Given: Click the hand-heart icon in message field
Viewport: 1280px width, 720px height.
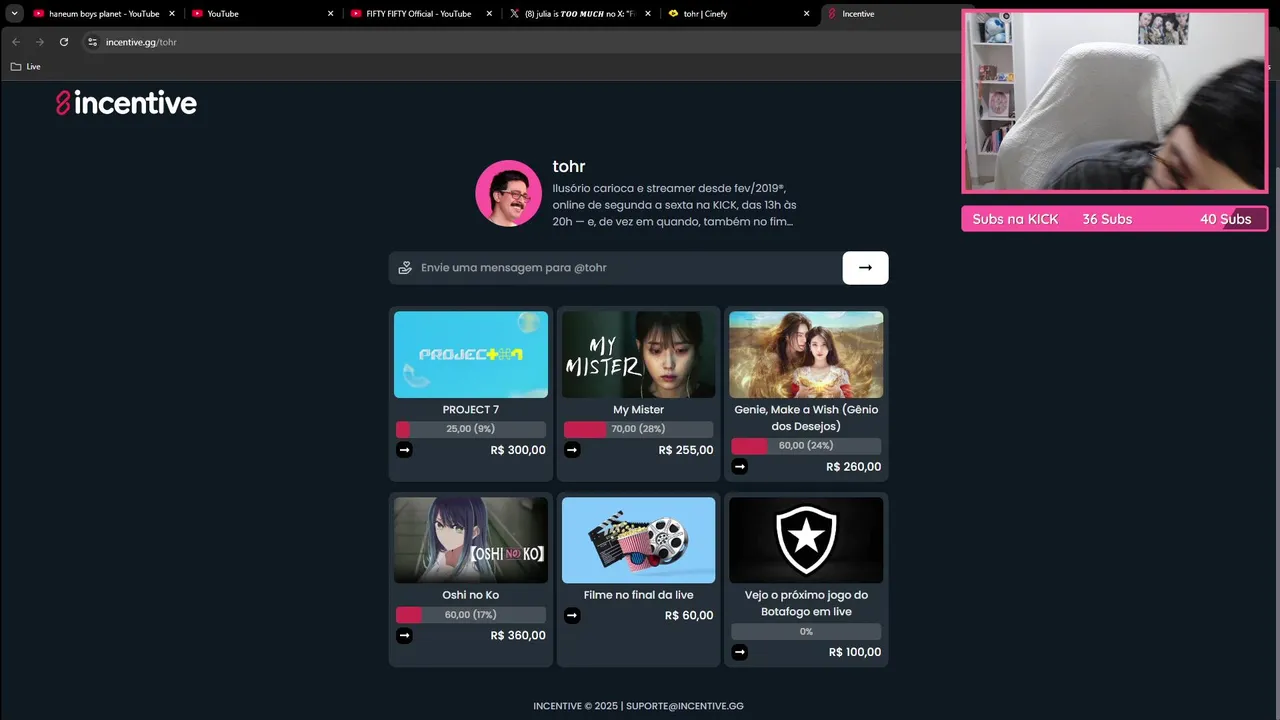Looking at the screenshot, I should click(x=405, y=268).
